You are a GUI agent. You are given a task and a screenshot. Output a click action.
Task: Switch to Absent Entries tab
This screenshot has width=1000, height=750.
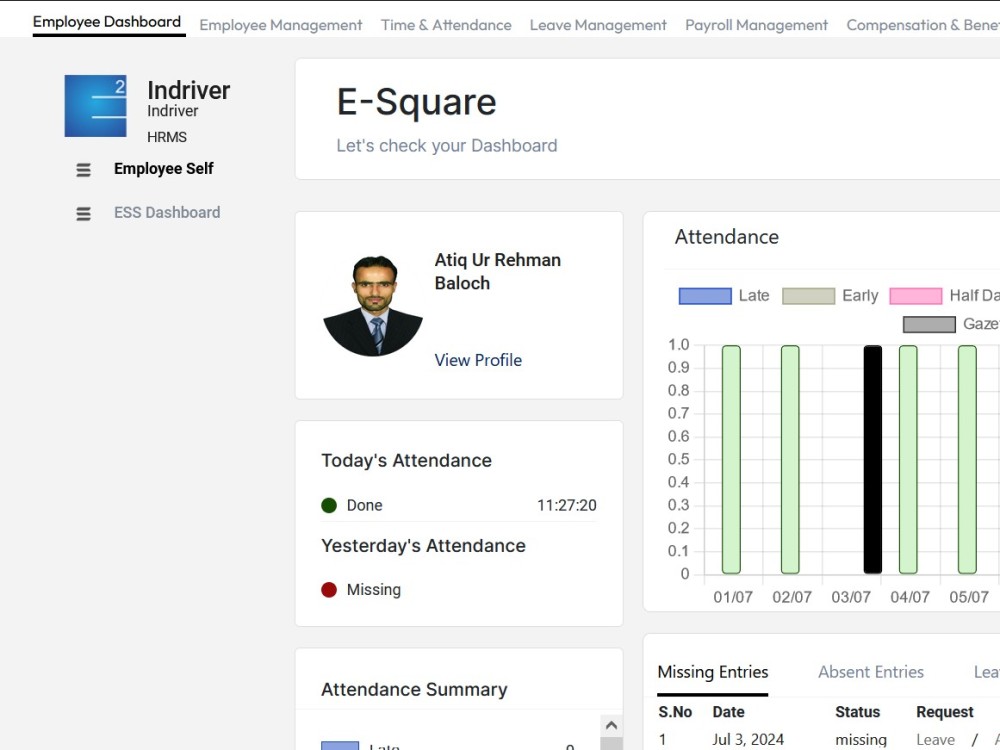871,672
